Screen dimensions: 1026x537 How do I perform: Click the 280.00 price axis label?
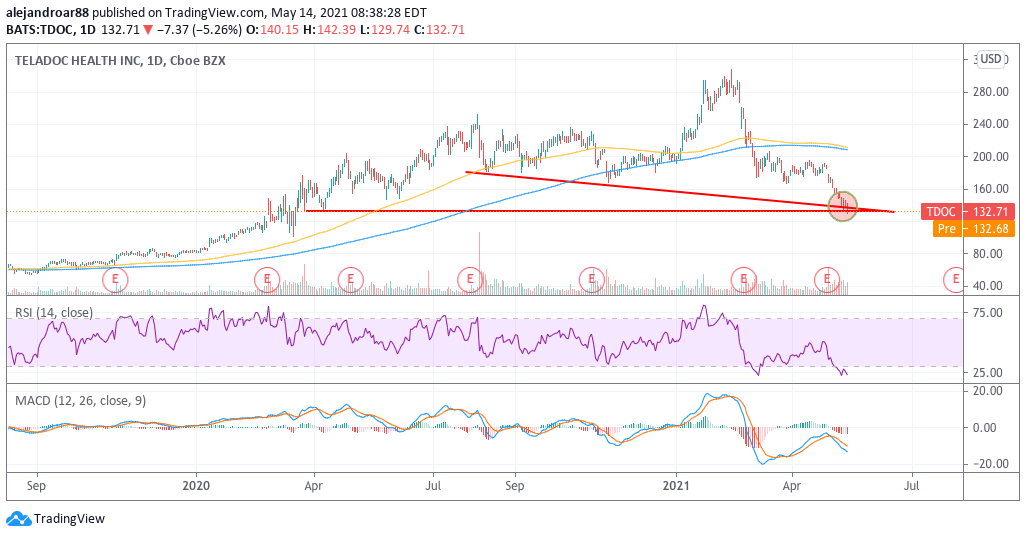[990, 92]
